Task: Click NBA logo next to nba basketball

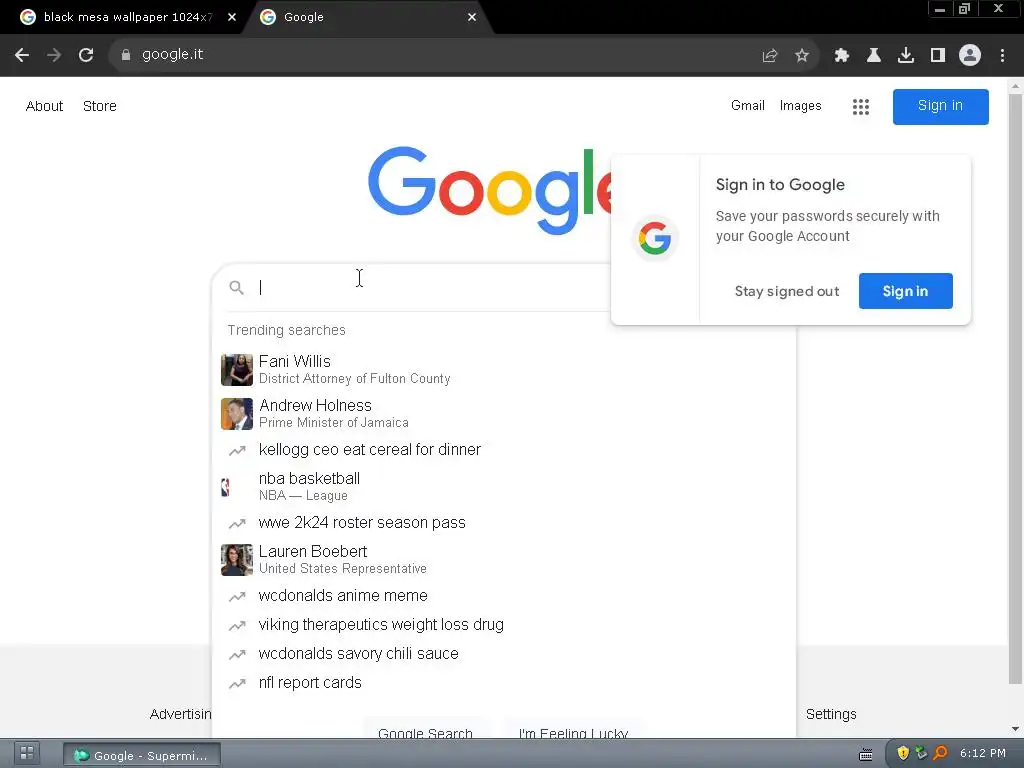Action: tap(225, 487)
